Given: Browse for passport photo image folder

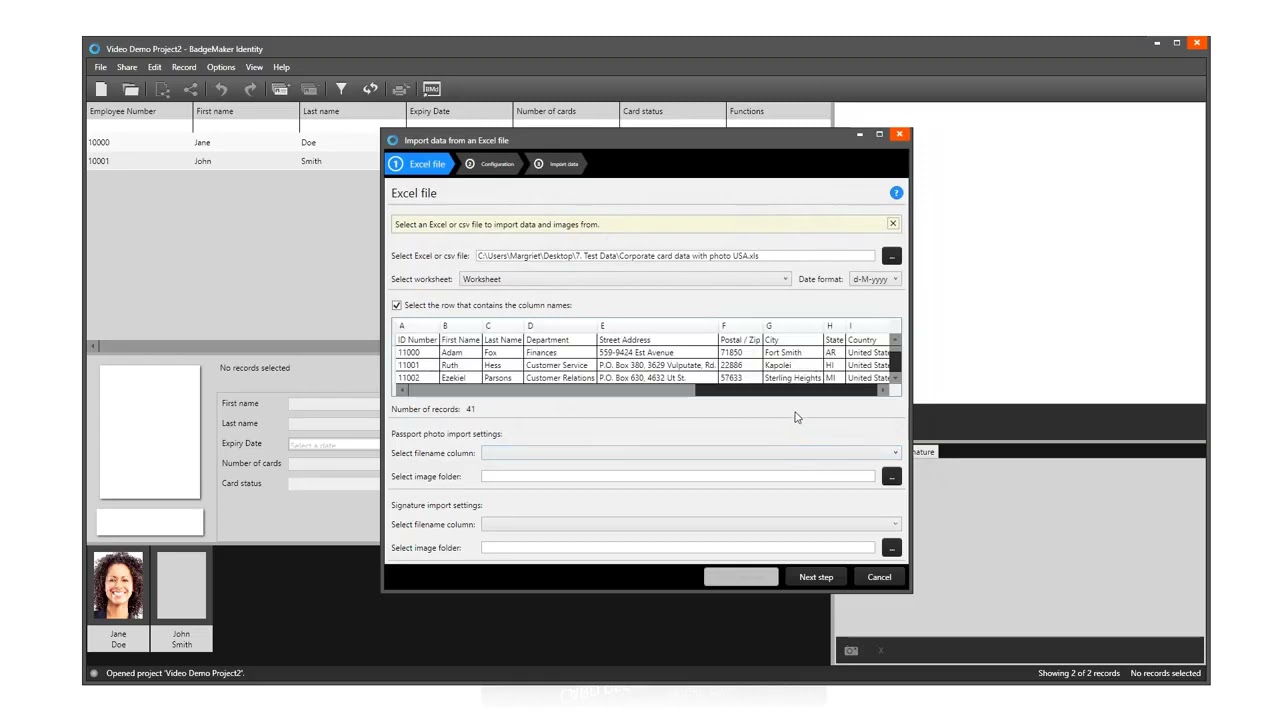Looking at the screenshot, I should [x=891, y=477].
